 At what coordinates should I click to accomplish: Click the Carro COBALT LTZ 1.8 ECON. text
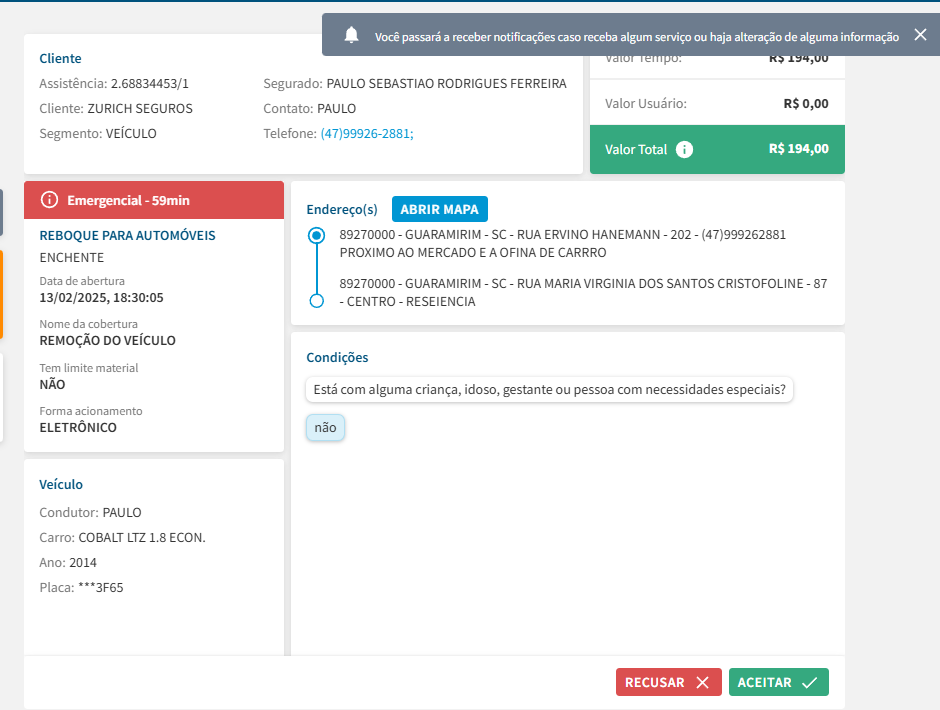tap(122, 537)
